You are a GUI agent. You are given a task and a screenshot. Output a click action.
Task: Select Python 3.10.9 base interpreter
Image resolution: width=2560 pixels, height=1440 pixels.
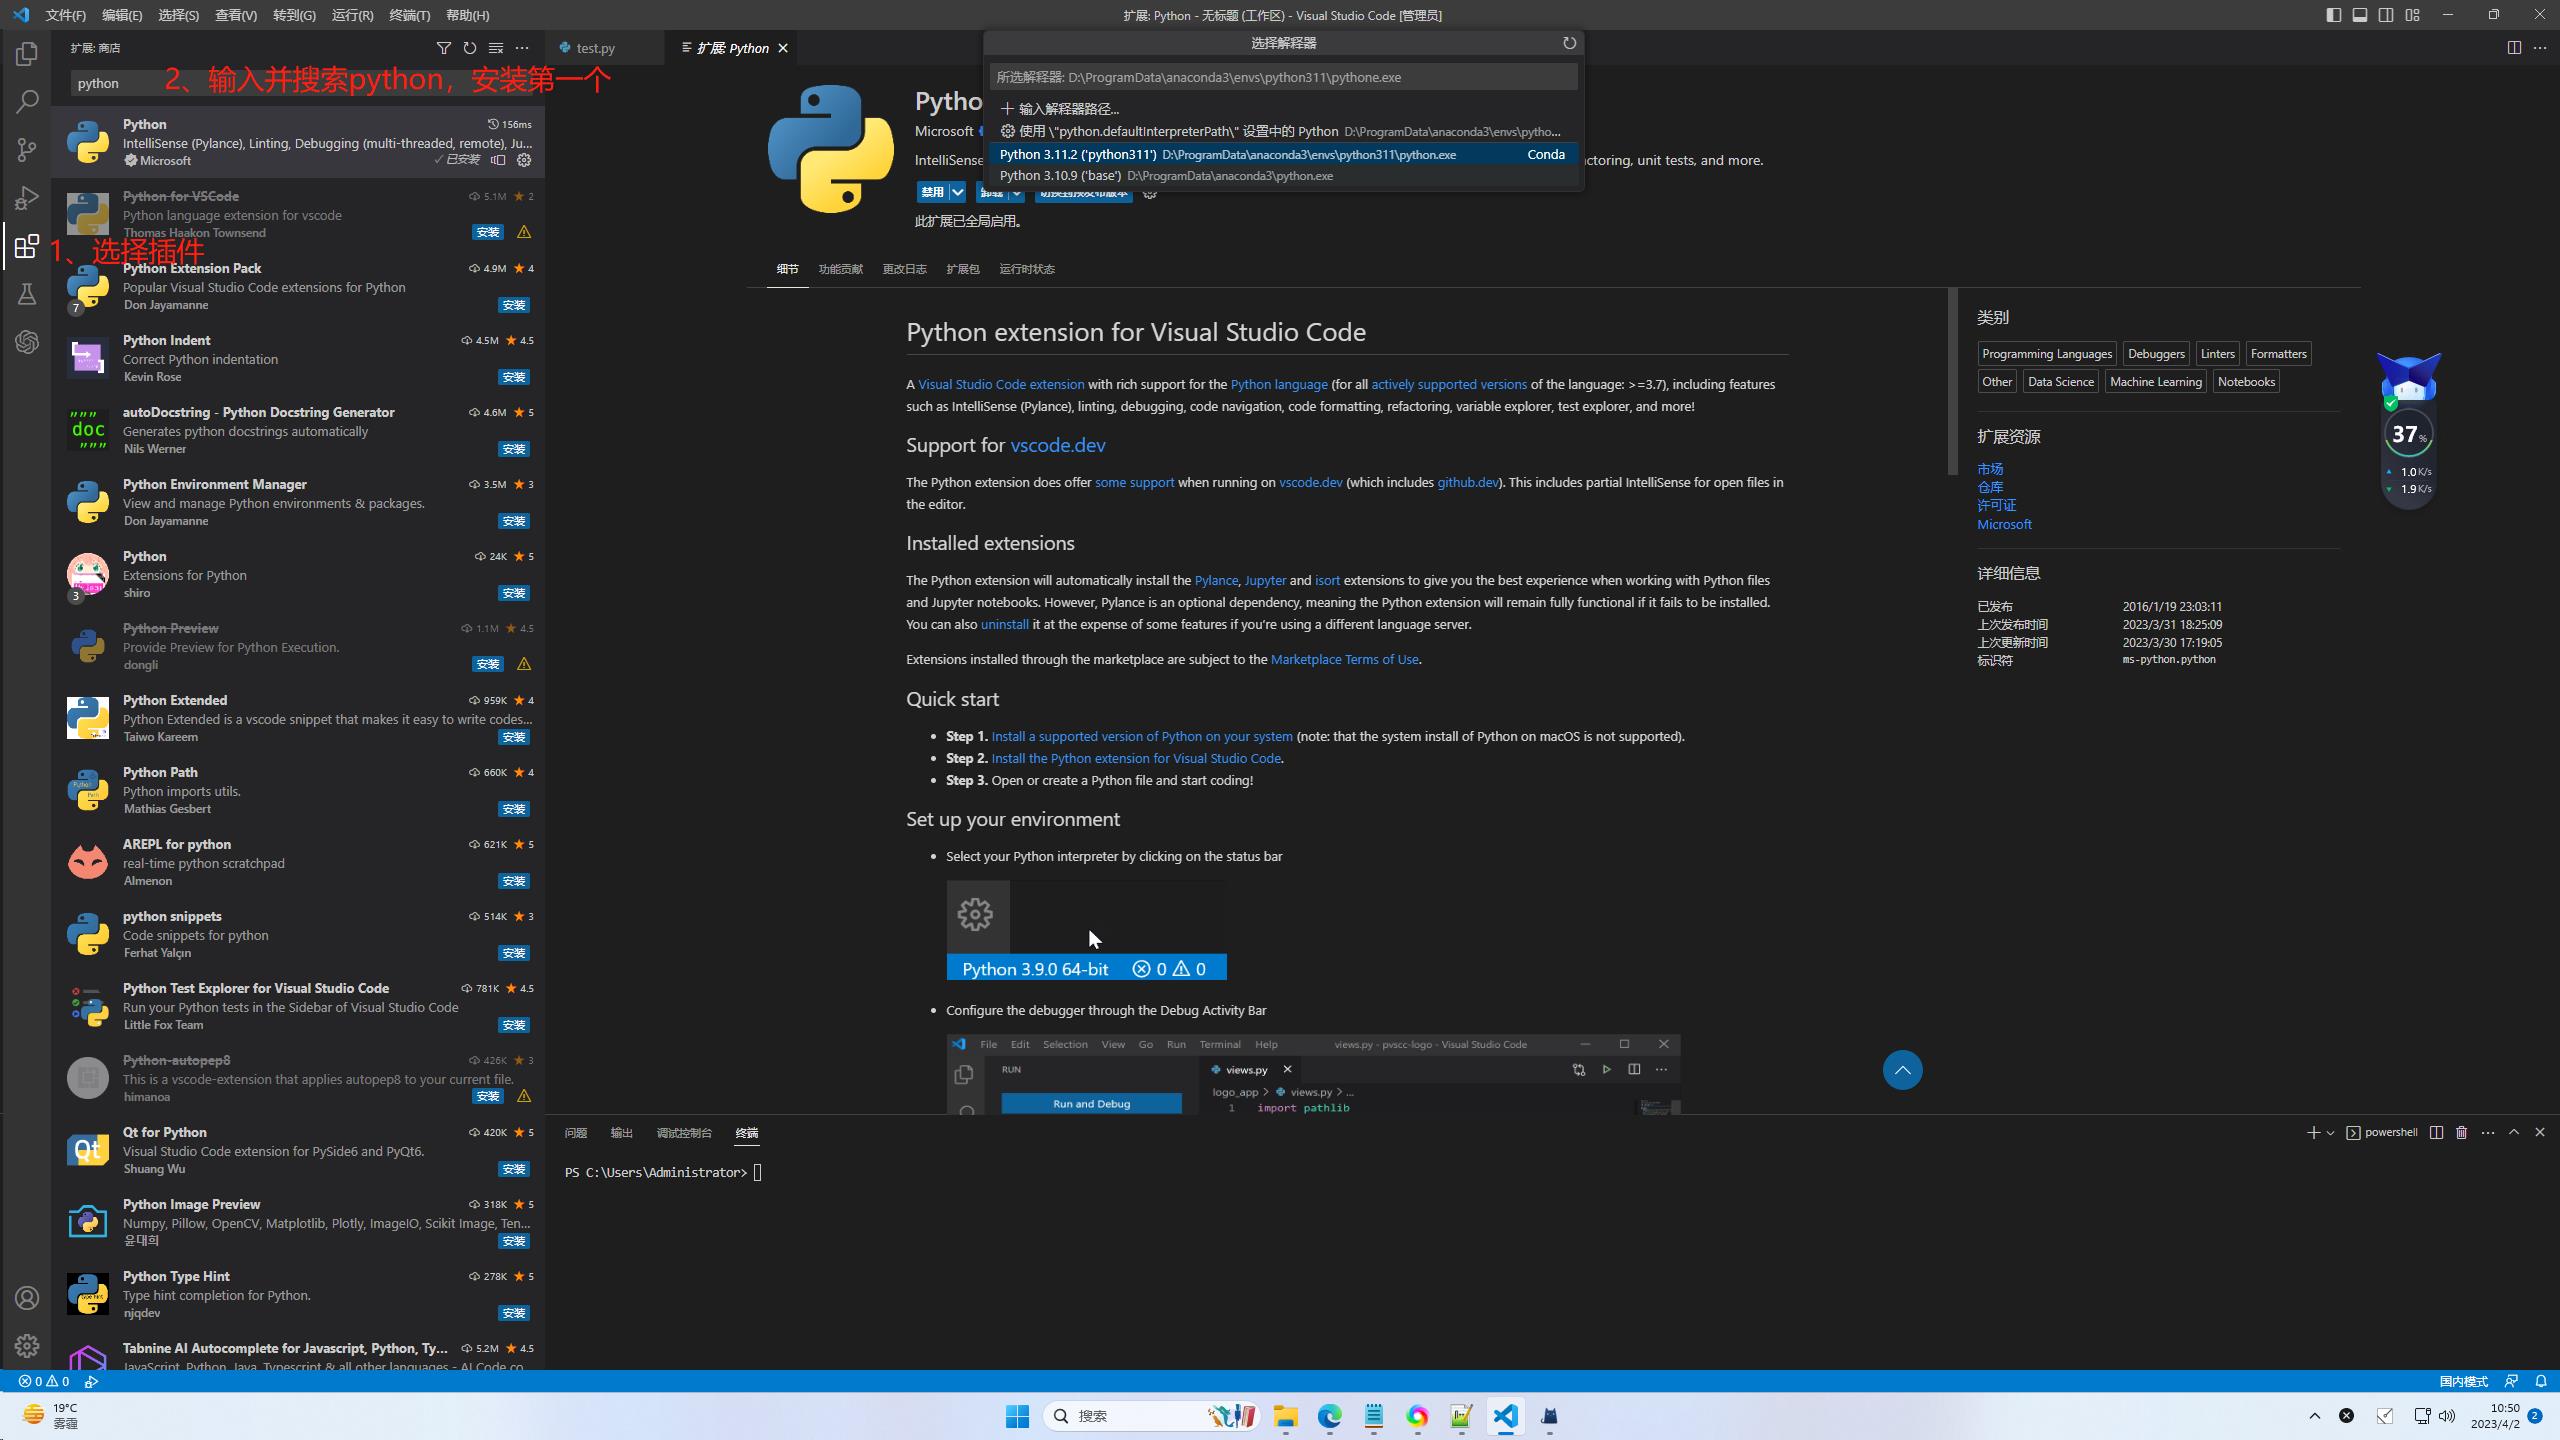coord(1283,176)
